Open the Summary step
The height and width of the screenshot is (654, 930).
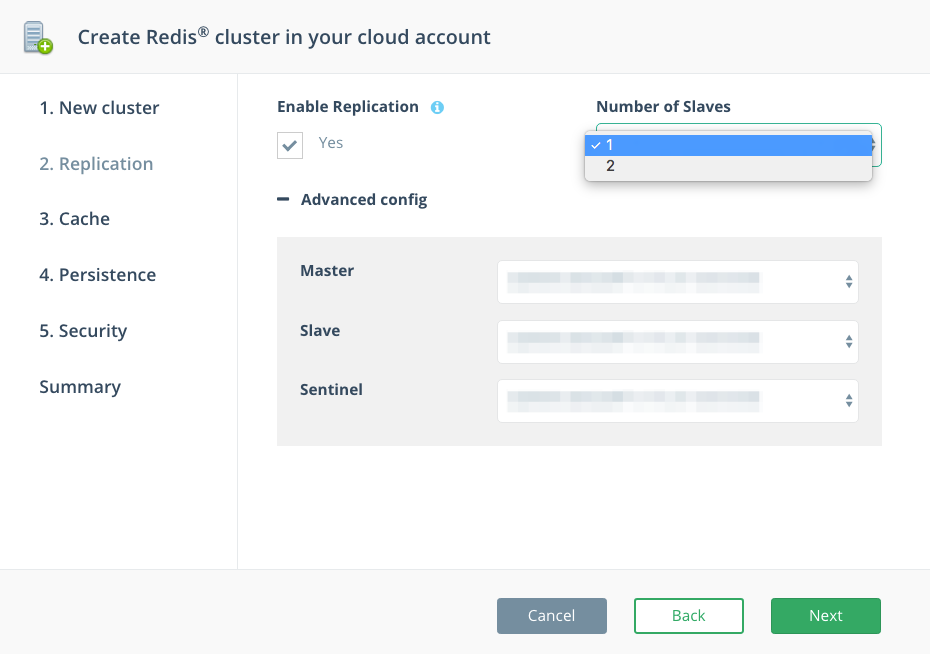[80, 387]
